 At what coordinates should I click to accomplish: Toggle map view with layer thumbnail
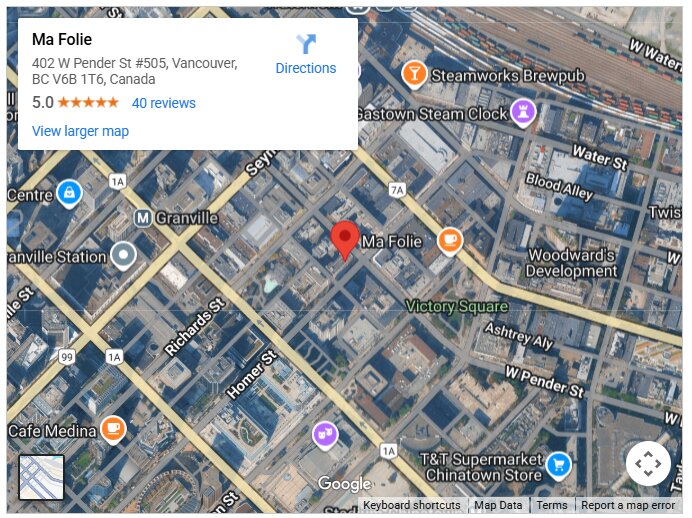coord(41,477)
